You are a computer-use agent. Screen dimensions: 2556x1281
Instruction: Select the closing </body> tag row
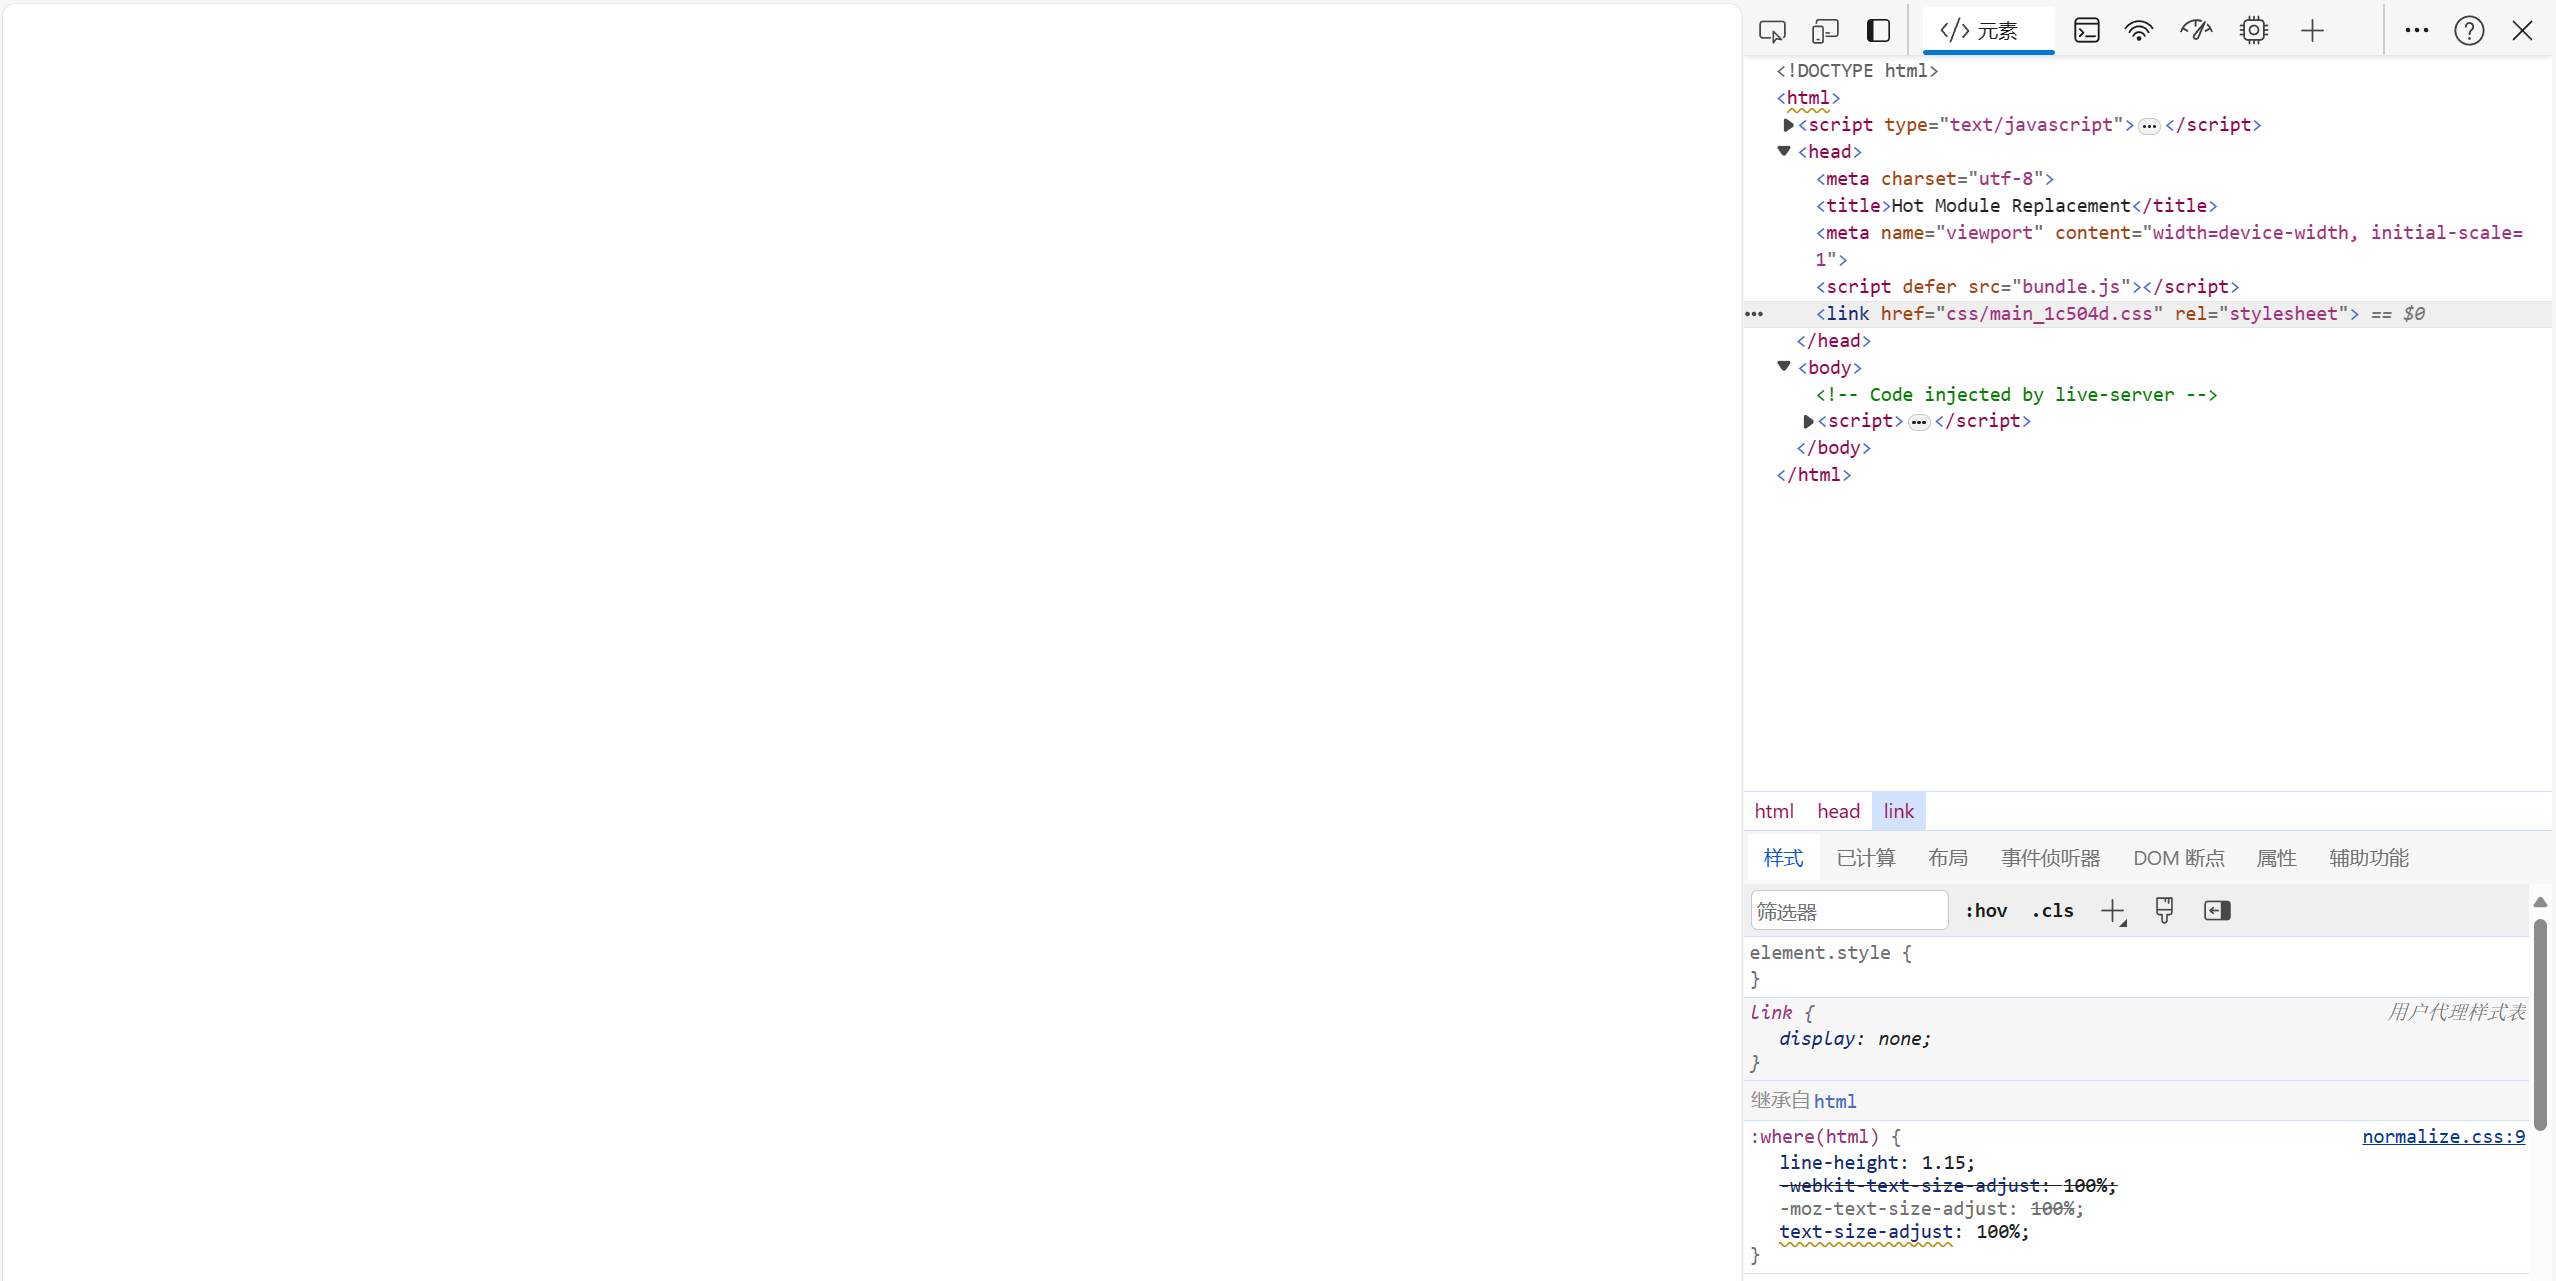point(1833,448)
